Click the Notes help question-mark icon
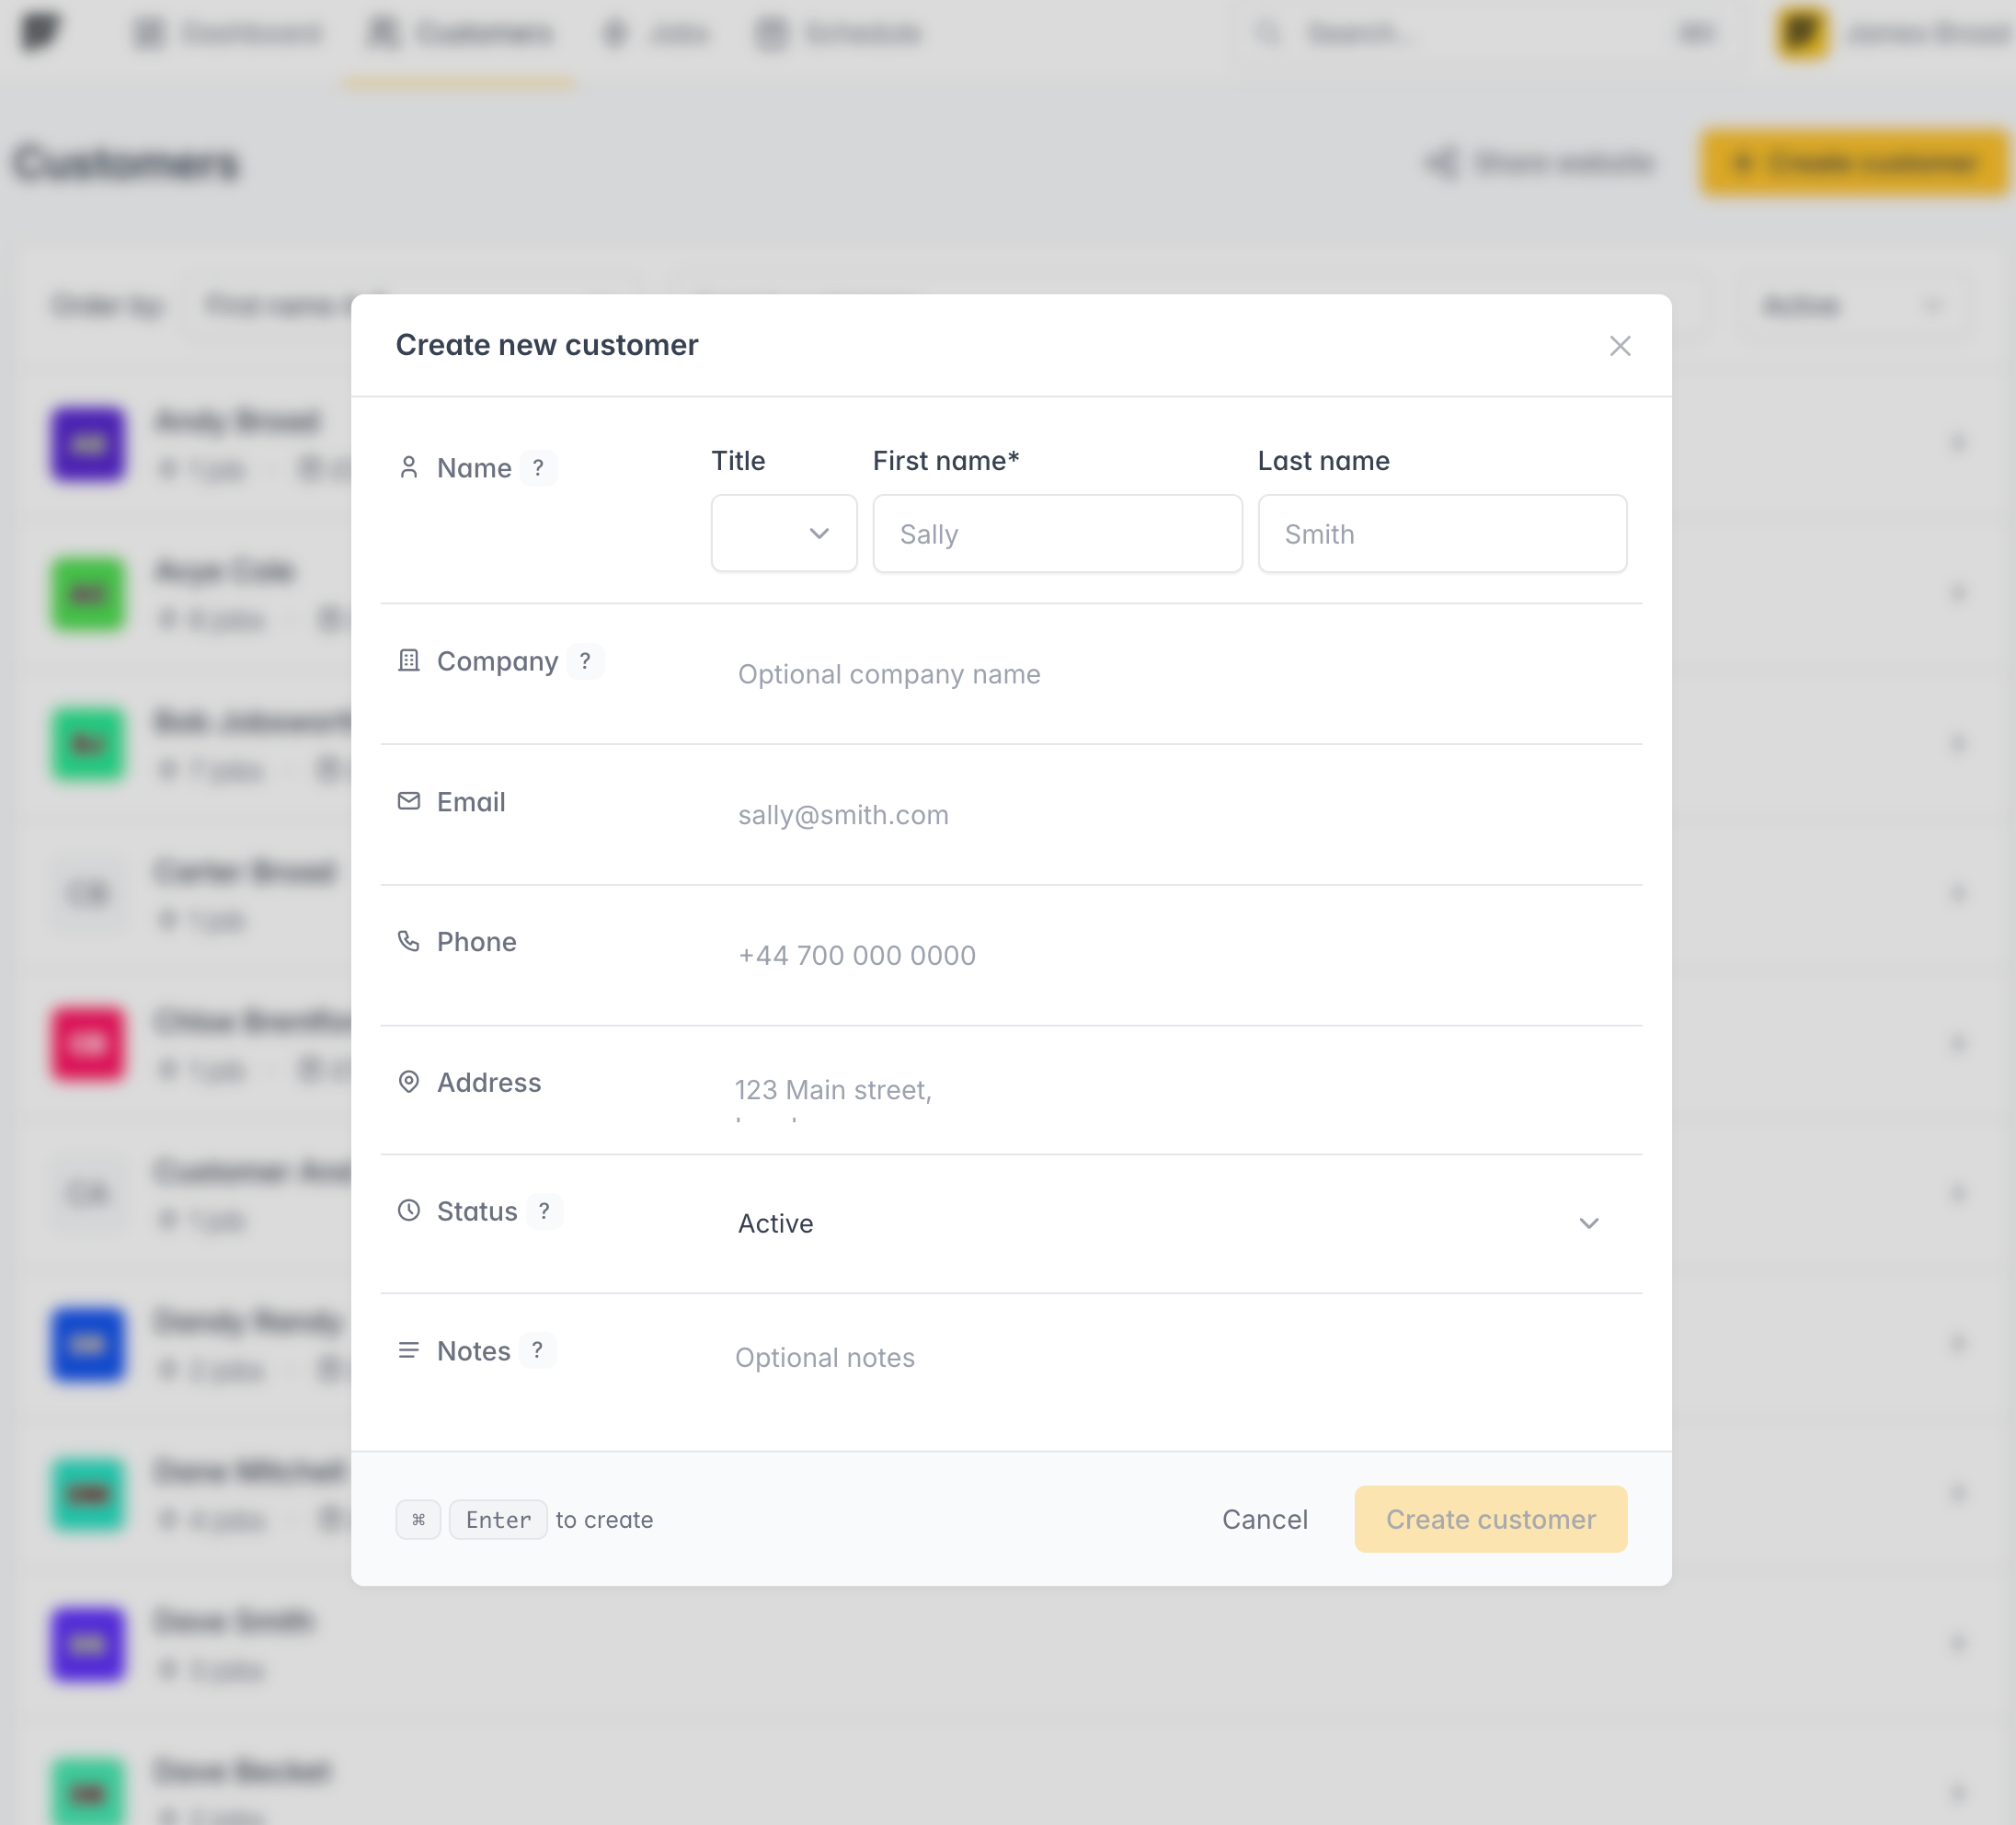Image resolution: width=2016 pixels, height=1825 pixels. pos(537,1351)
